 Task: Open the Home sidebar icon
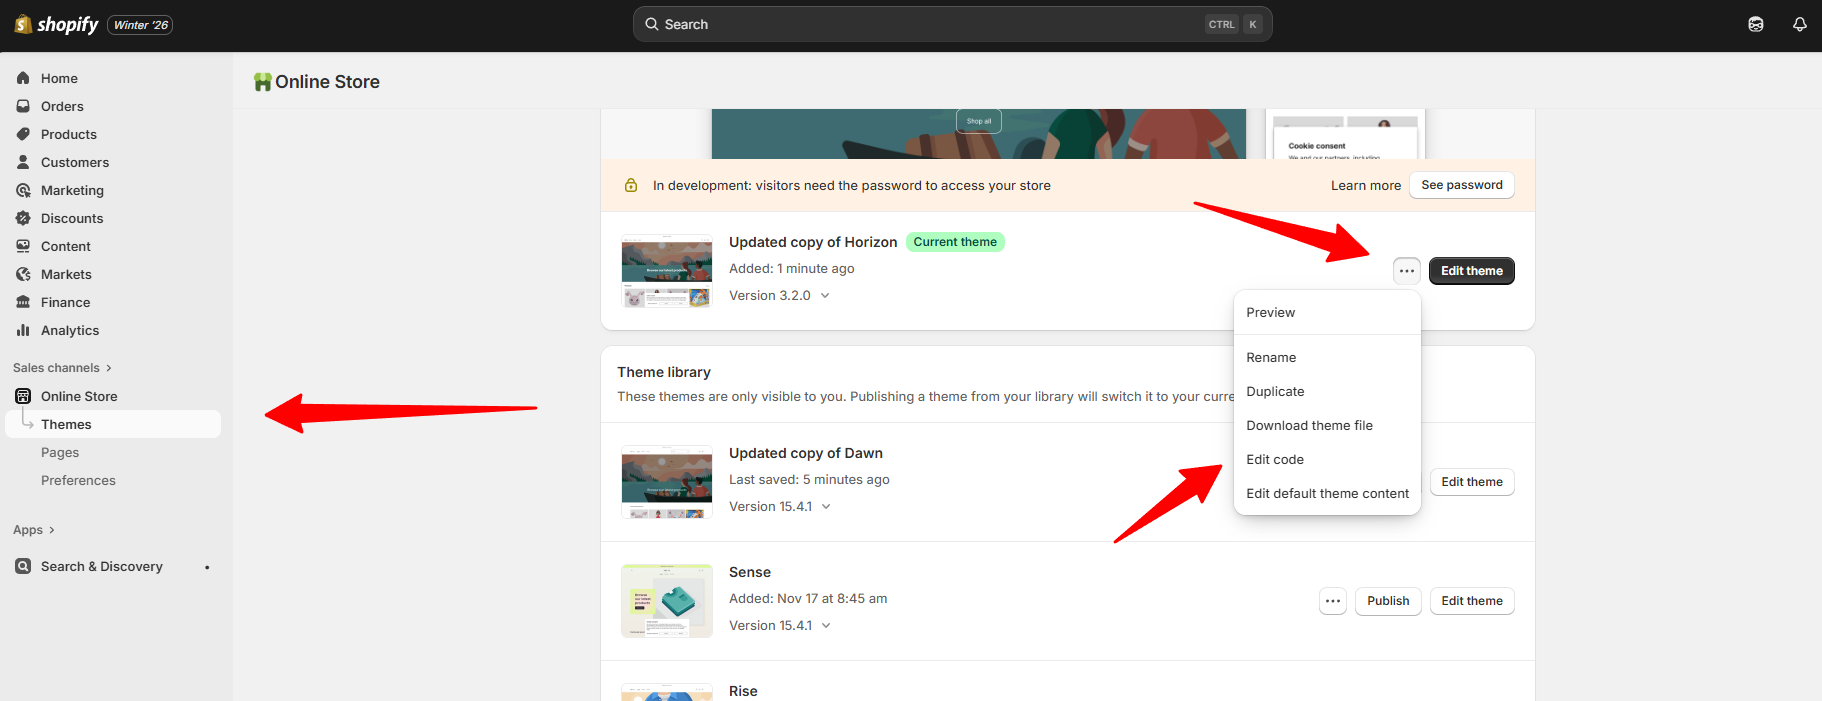(x=23, y=78)
